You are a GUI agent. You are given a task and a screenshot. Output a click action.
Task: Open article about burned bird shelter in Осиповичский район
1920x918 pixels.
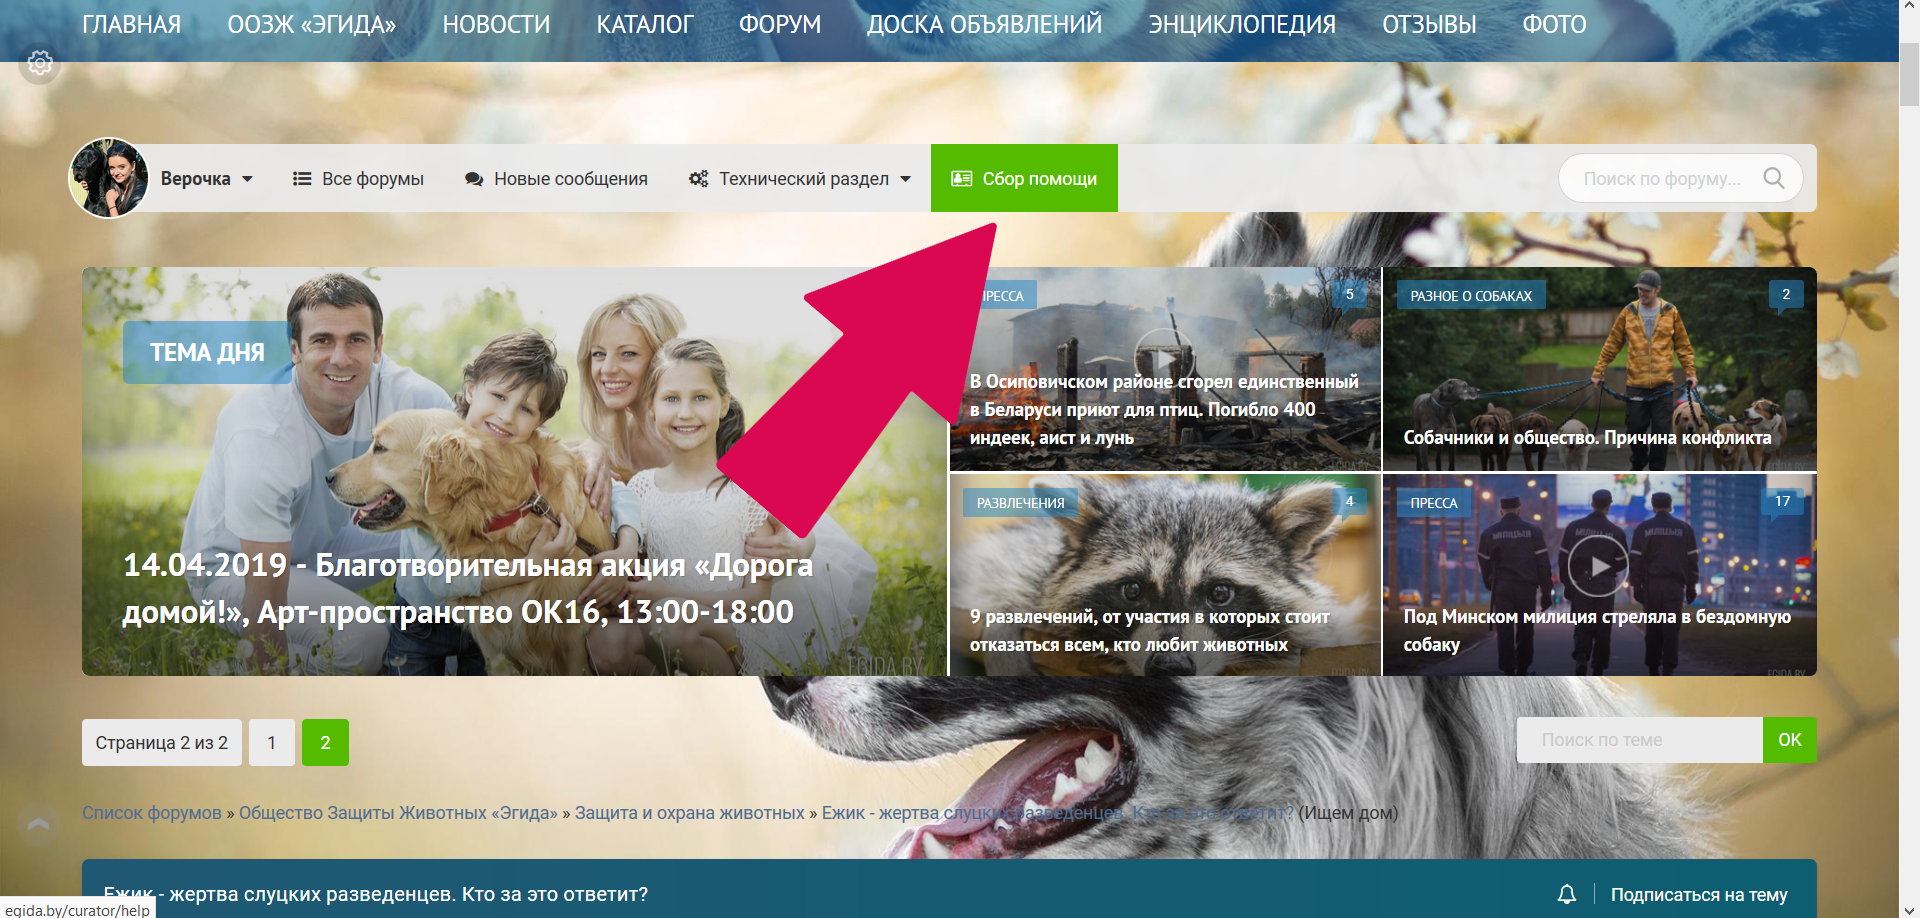pos(1164,409)
